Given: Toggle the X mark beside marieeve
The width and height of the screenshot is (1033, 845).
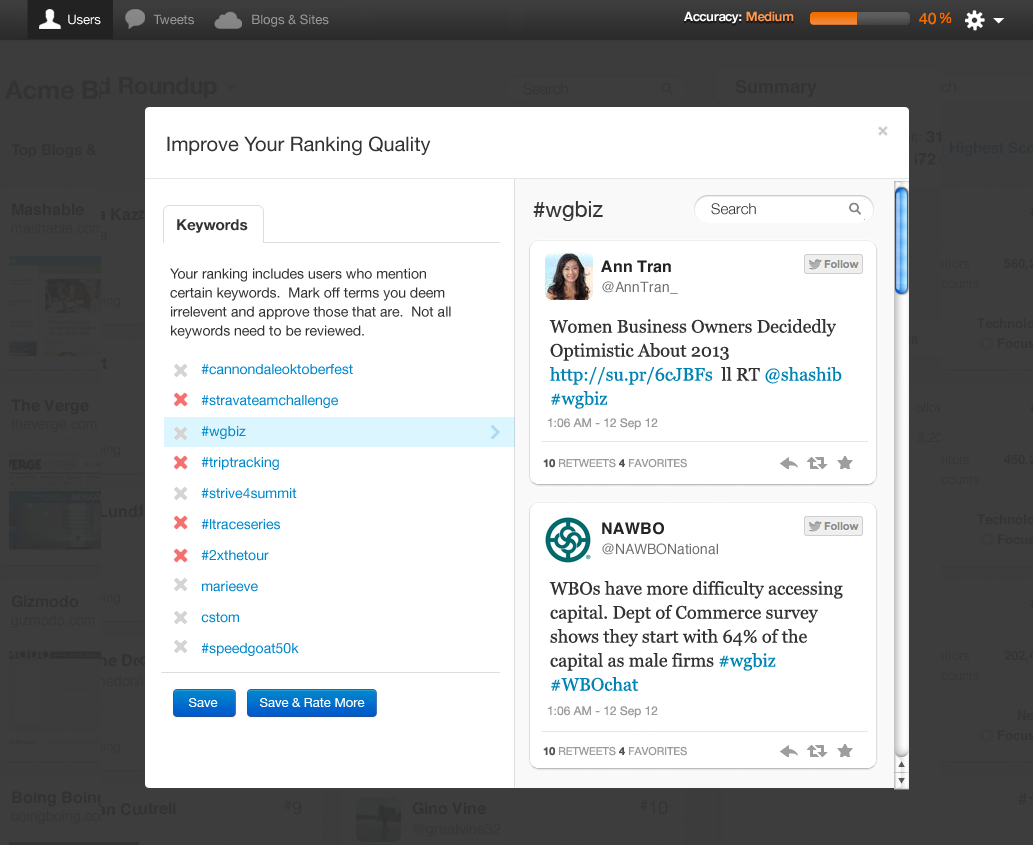Looking at the screenshot, I should [181, 586].
